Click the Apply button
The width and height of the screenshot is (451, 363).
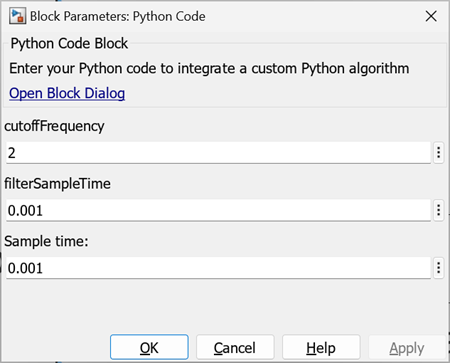point(407,348)
